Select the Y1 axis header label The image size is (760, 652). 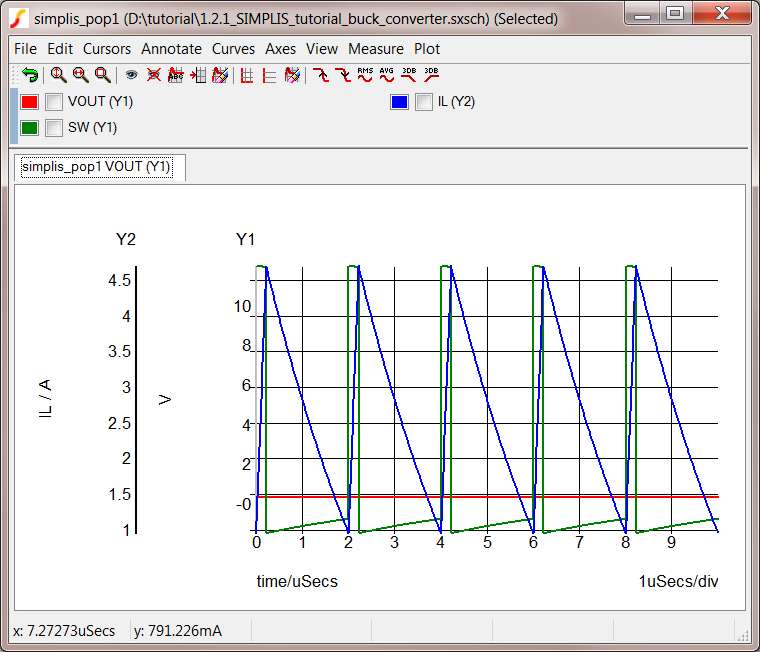point(245,239)
